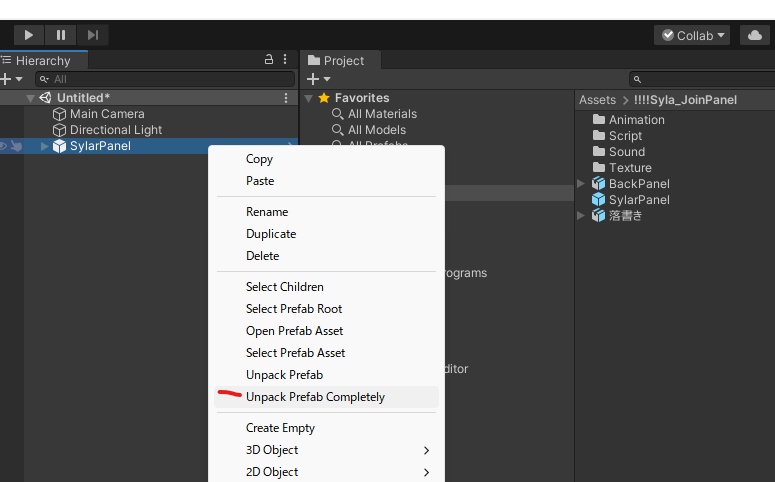Select Duplicate from context menu

point(271,234)
